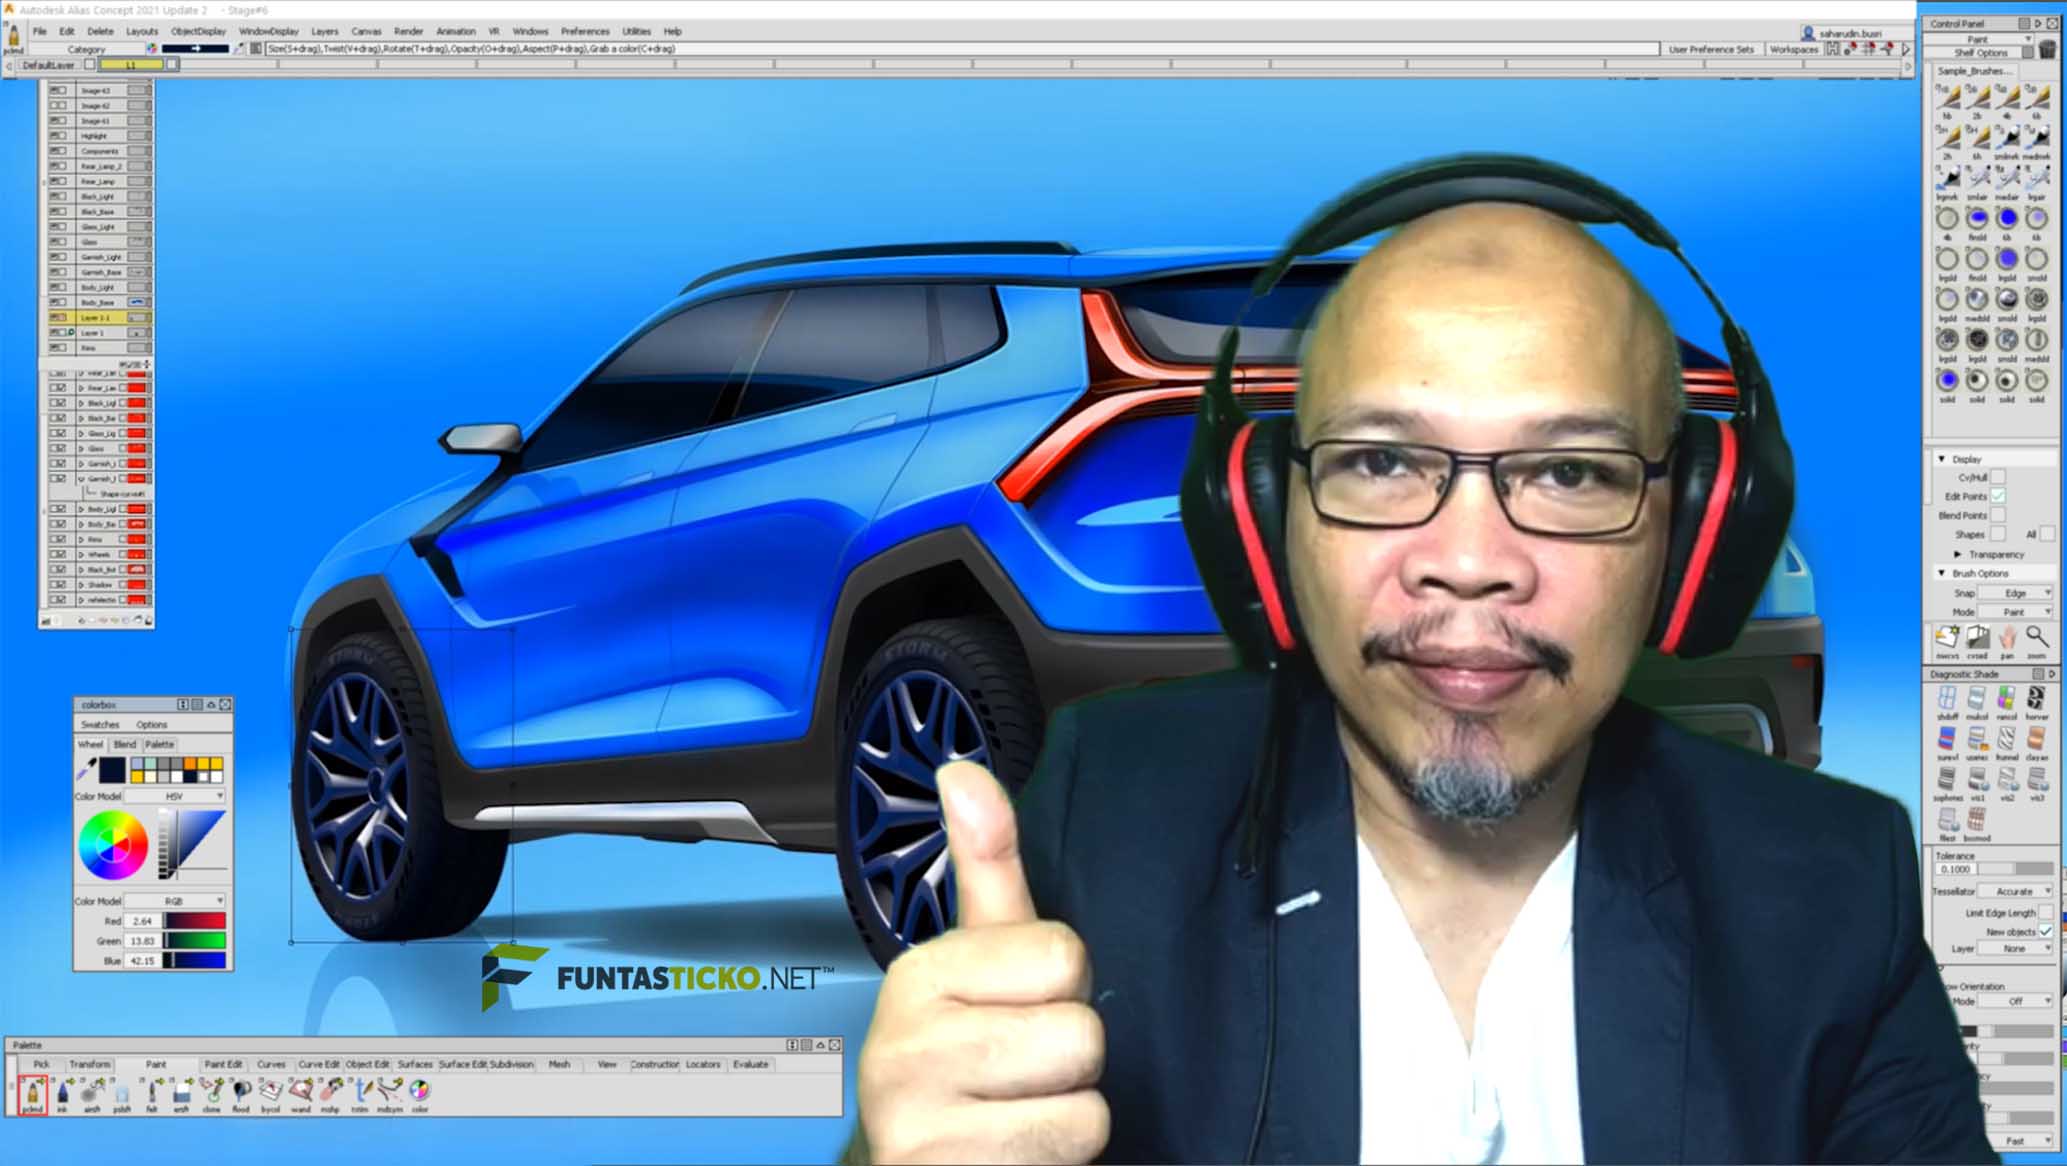
Task: Click the eyedropper in the colorbox
Action: click(x=86, y=769)
